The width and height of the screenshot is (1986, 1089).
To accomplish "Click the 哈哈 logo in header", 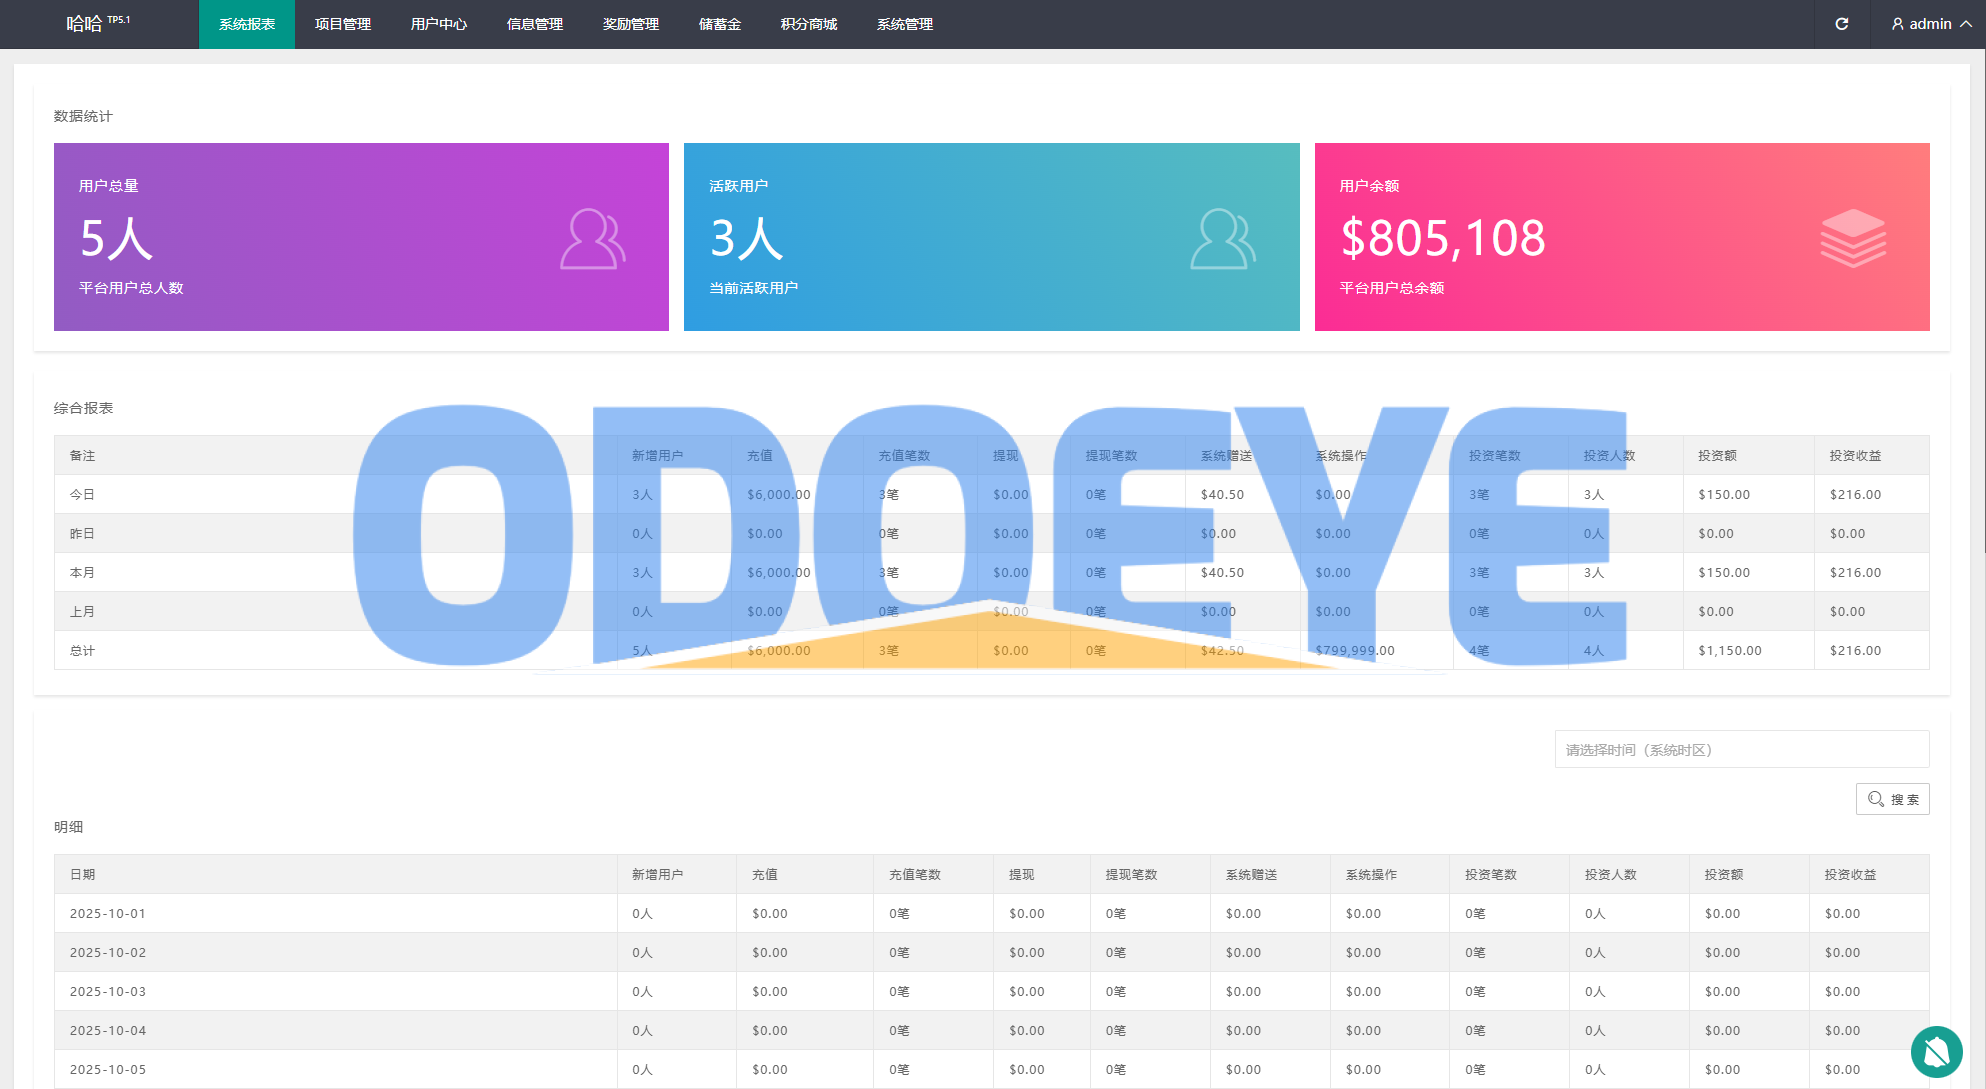I will [85, 24].
